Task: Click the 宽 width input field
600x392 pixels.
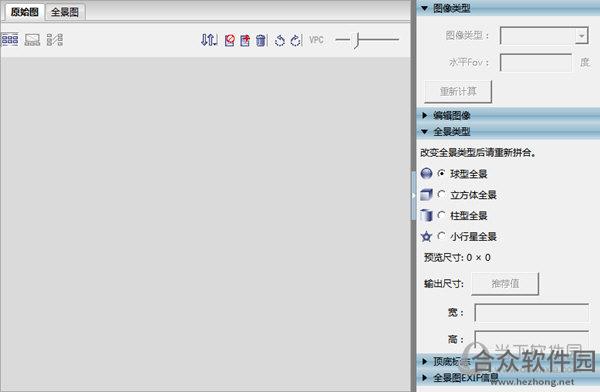Action: click(x=532, y=312)
